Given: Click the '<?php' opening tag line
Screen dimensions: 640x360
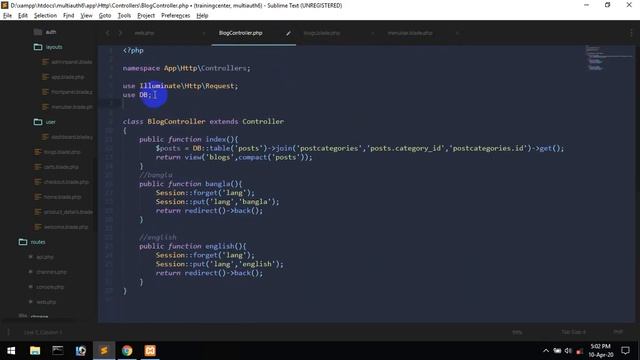Looking at the screenshot, I should [x=133, y=51].
